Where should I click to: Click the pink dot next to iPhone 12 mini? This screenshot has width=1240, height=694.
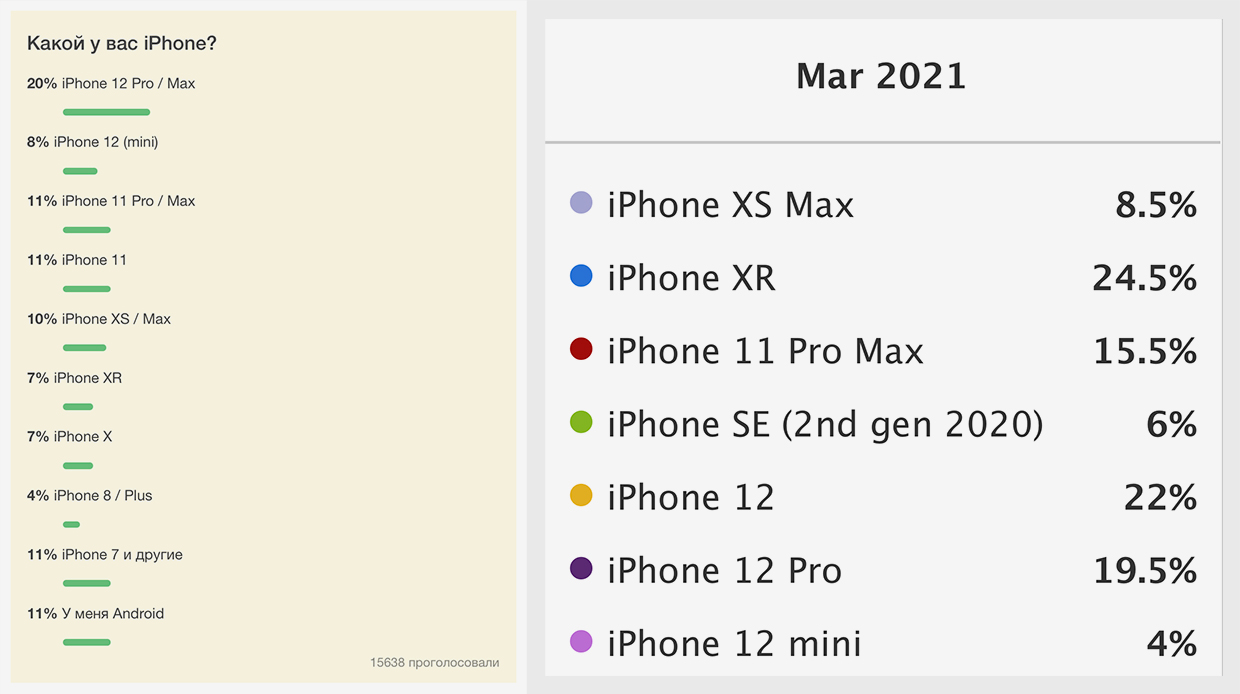(x=581, y=642)
